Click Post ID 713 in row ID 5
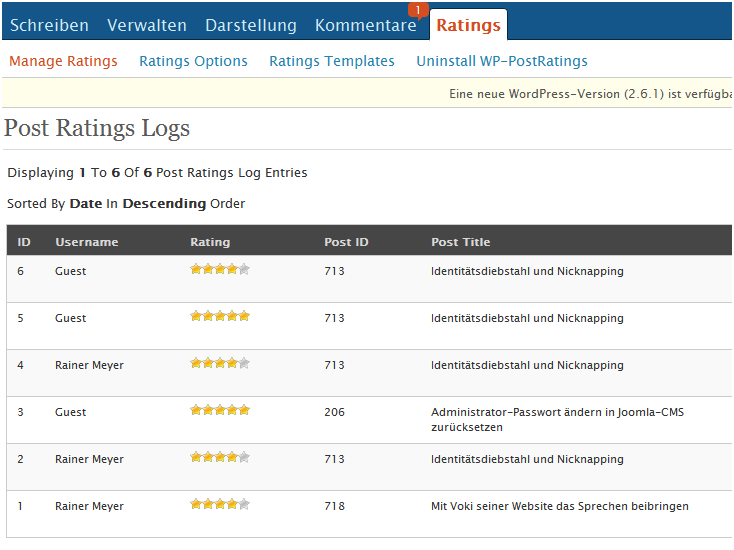Image resolution: width=734 pixels, height=550 pixels. [334, 318]
